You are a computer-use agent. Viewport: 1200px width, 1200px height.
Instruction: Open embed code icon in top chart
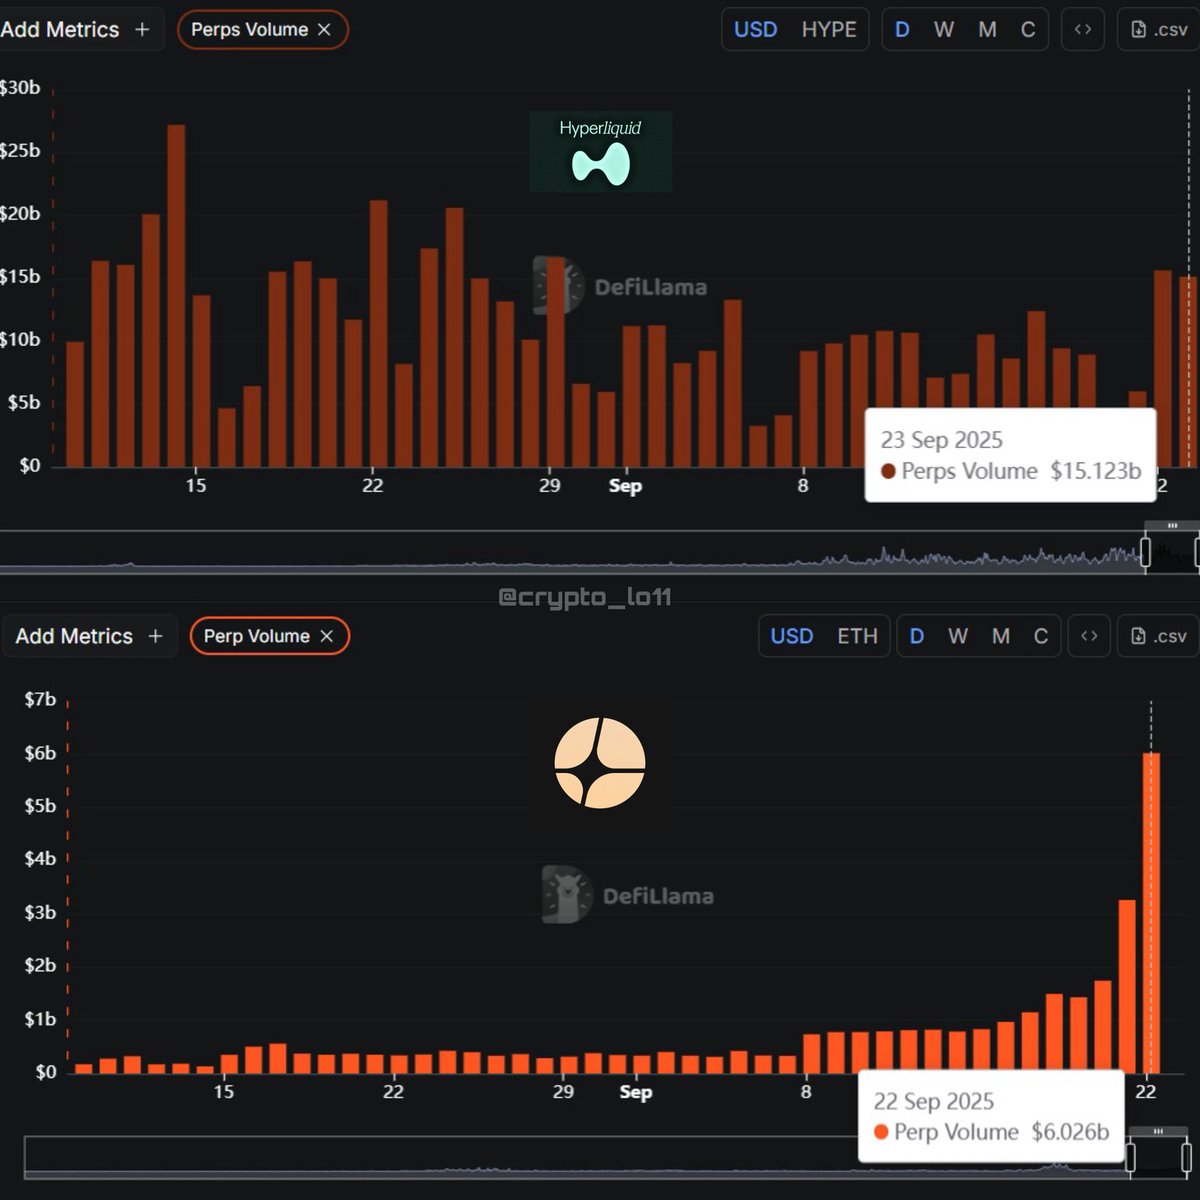pyautogui.click(x=1083, y=30)
